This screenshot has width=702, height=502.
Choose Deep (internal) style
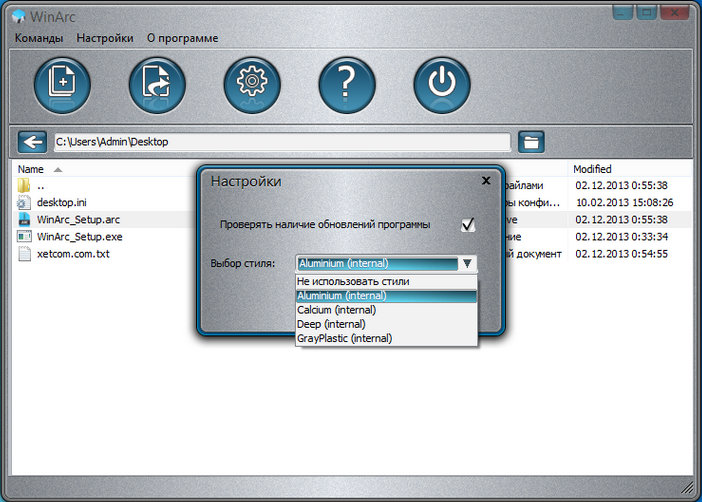pos(386,324)
